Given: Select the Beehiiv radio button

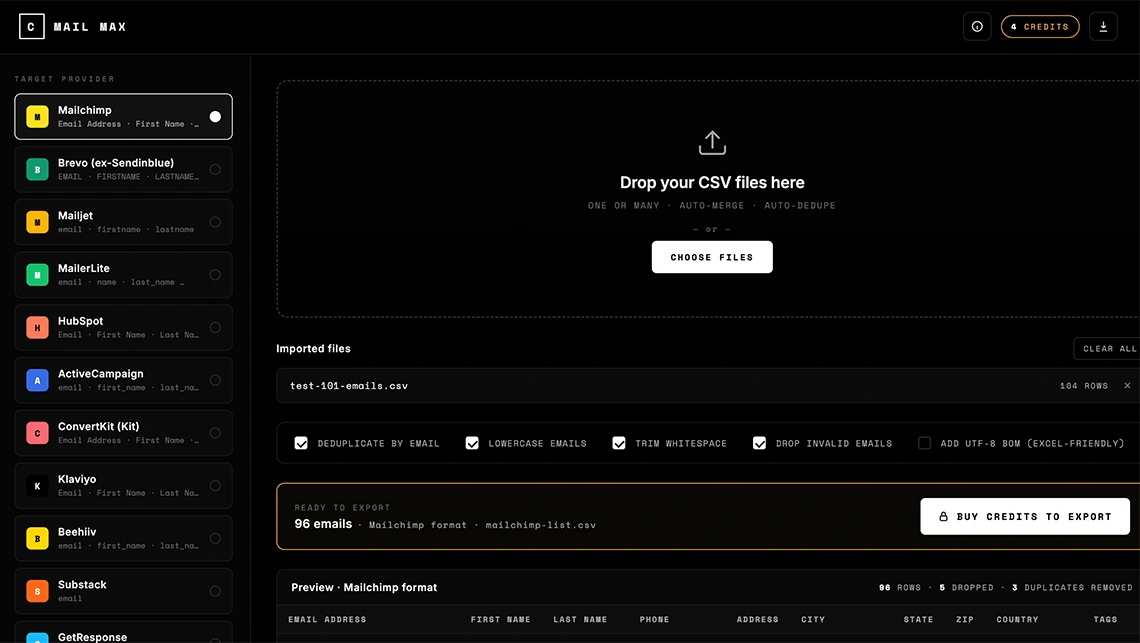Looking at the screenshot, I should [215, 538].
